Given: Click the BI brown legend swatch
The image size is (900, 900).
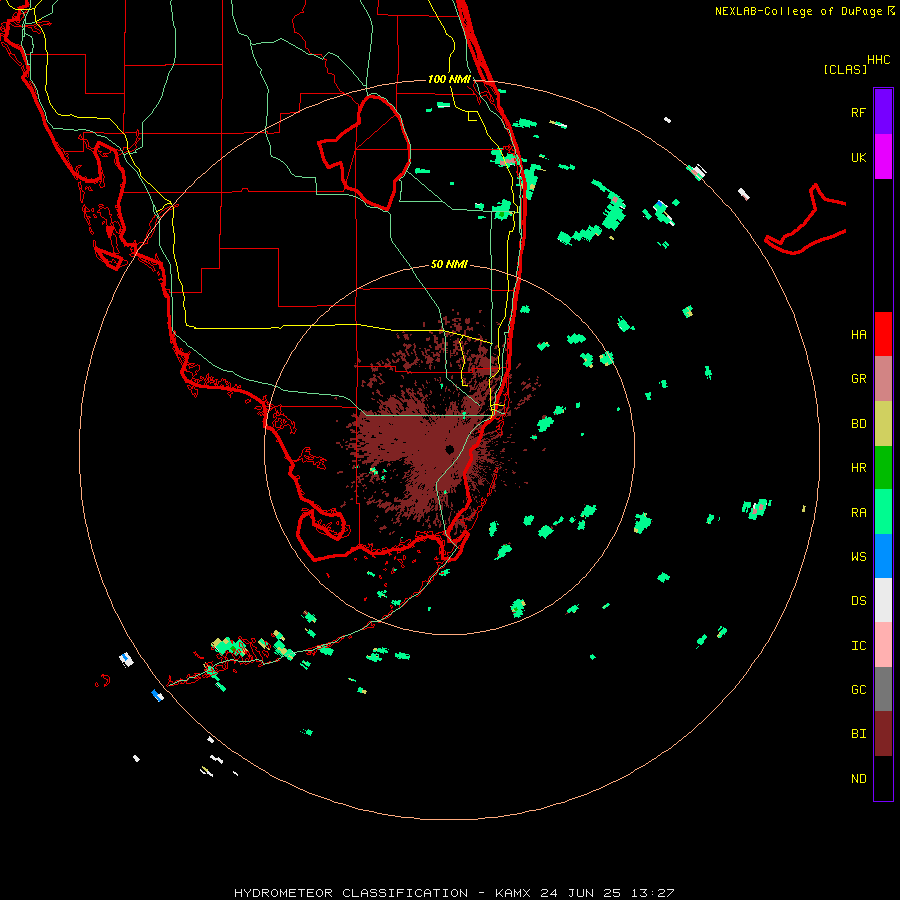Looking at the screenshot, I should click(883, 734).
